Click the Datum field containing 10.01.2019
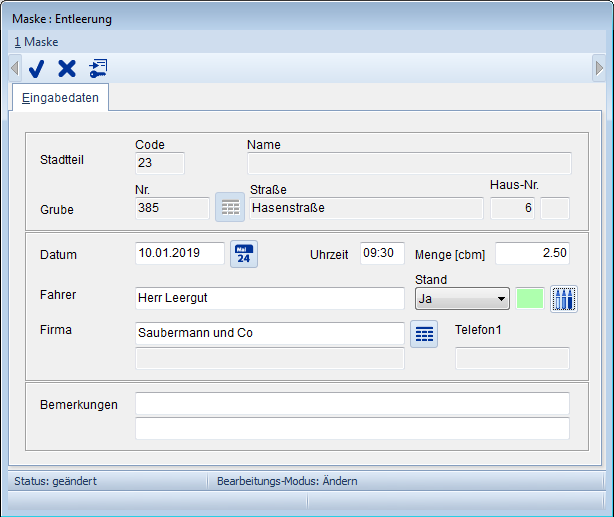Image resolution: width=614 pixels, height=517 pixels. point(179,254)
